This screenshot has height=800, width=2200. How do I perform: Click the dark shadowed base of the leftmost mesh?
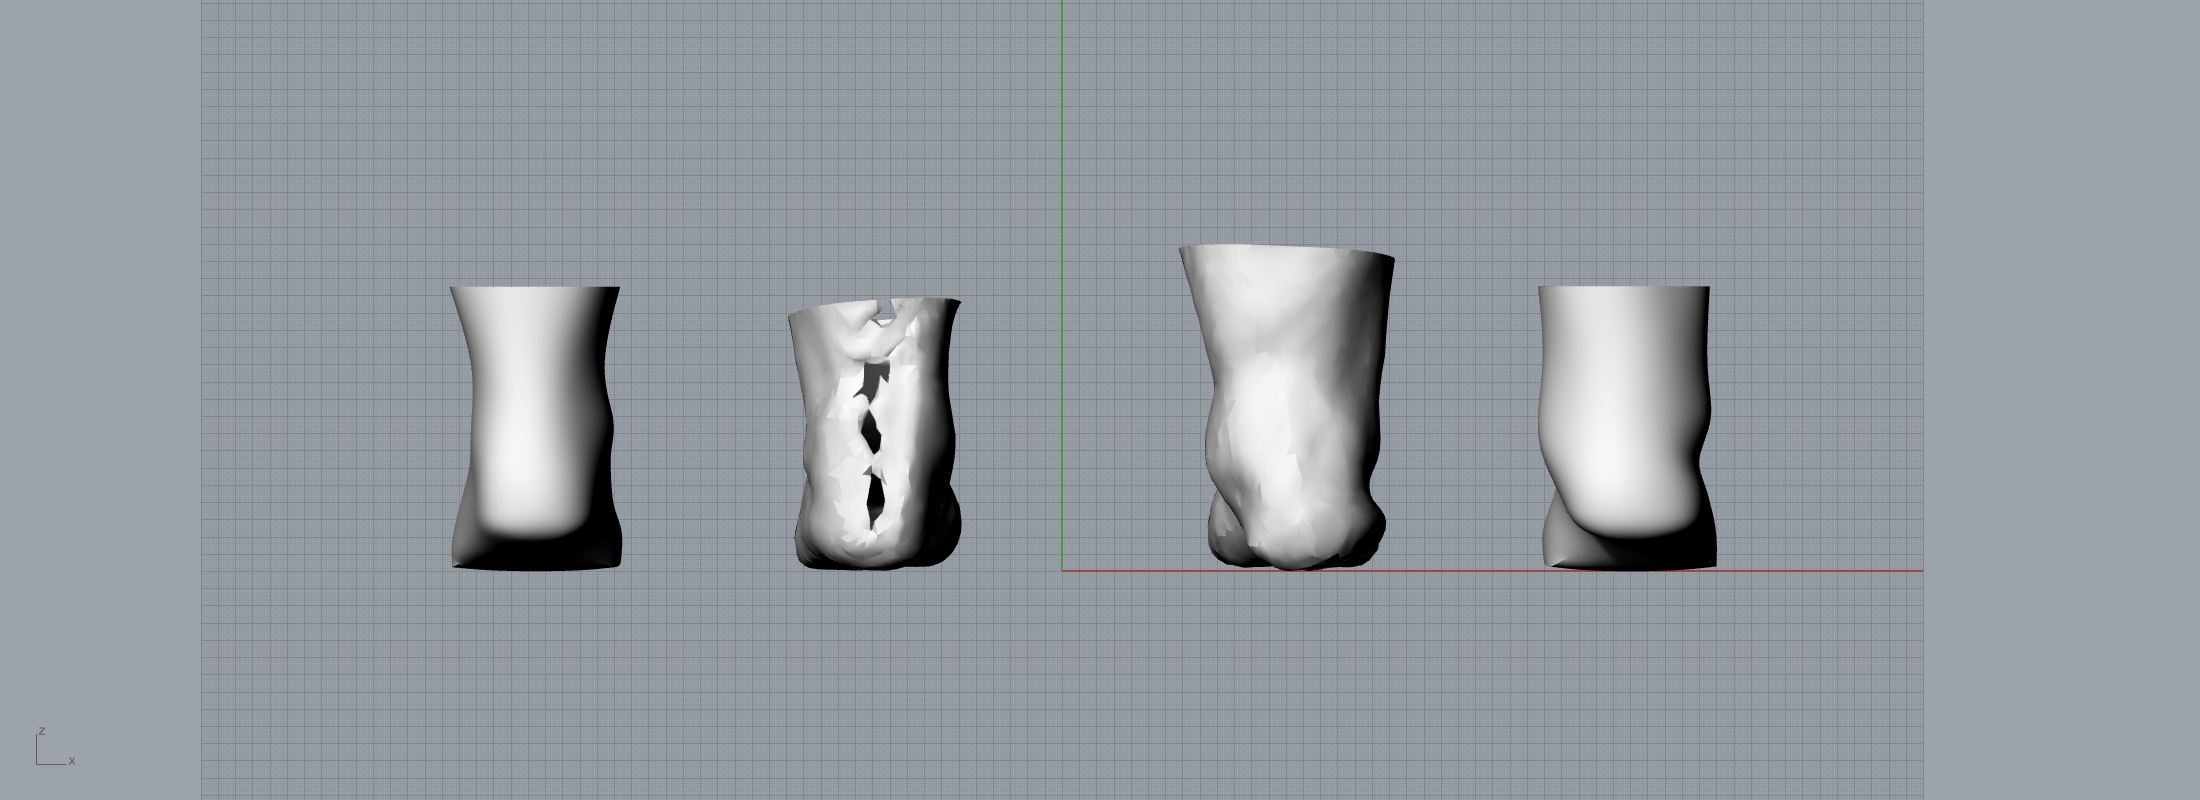point(534,553)
